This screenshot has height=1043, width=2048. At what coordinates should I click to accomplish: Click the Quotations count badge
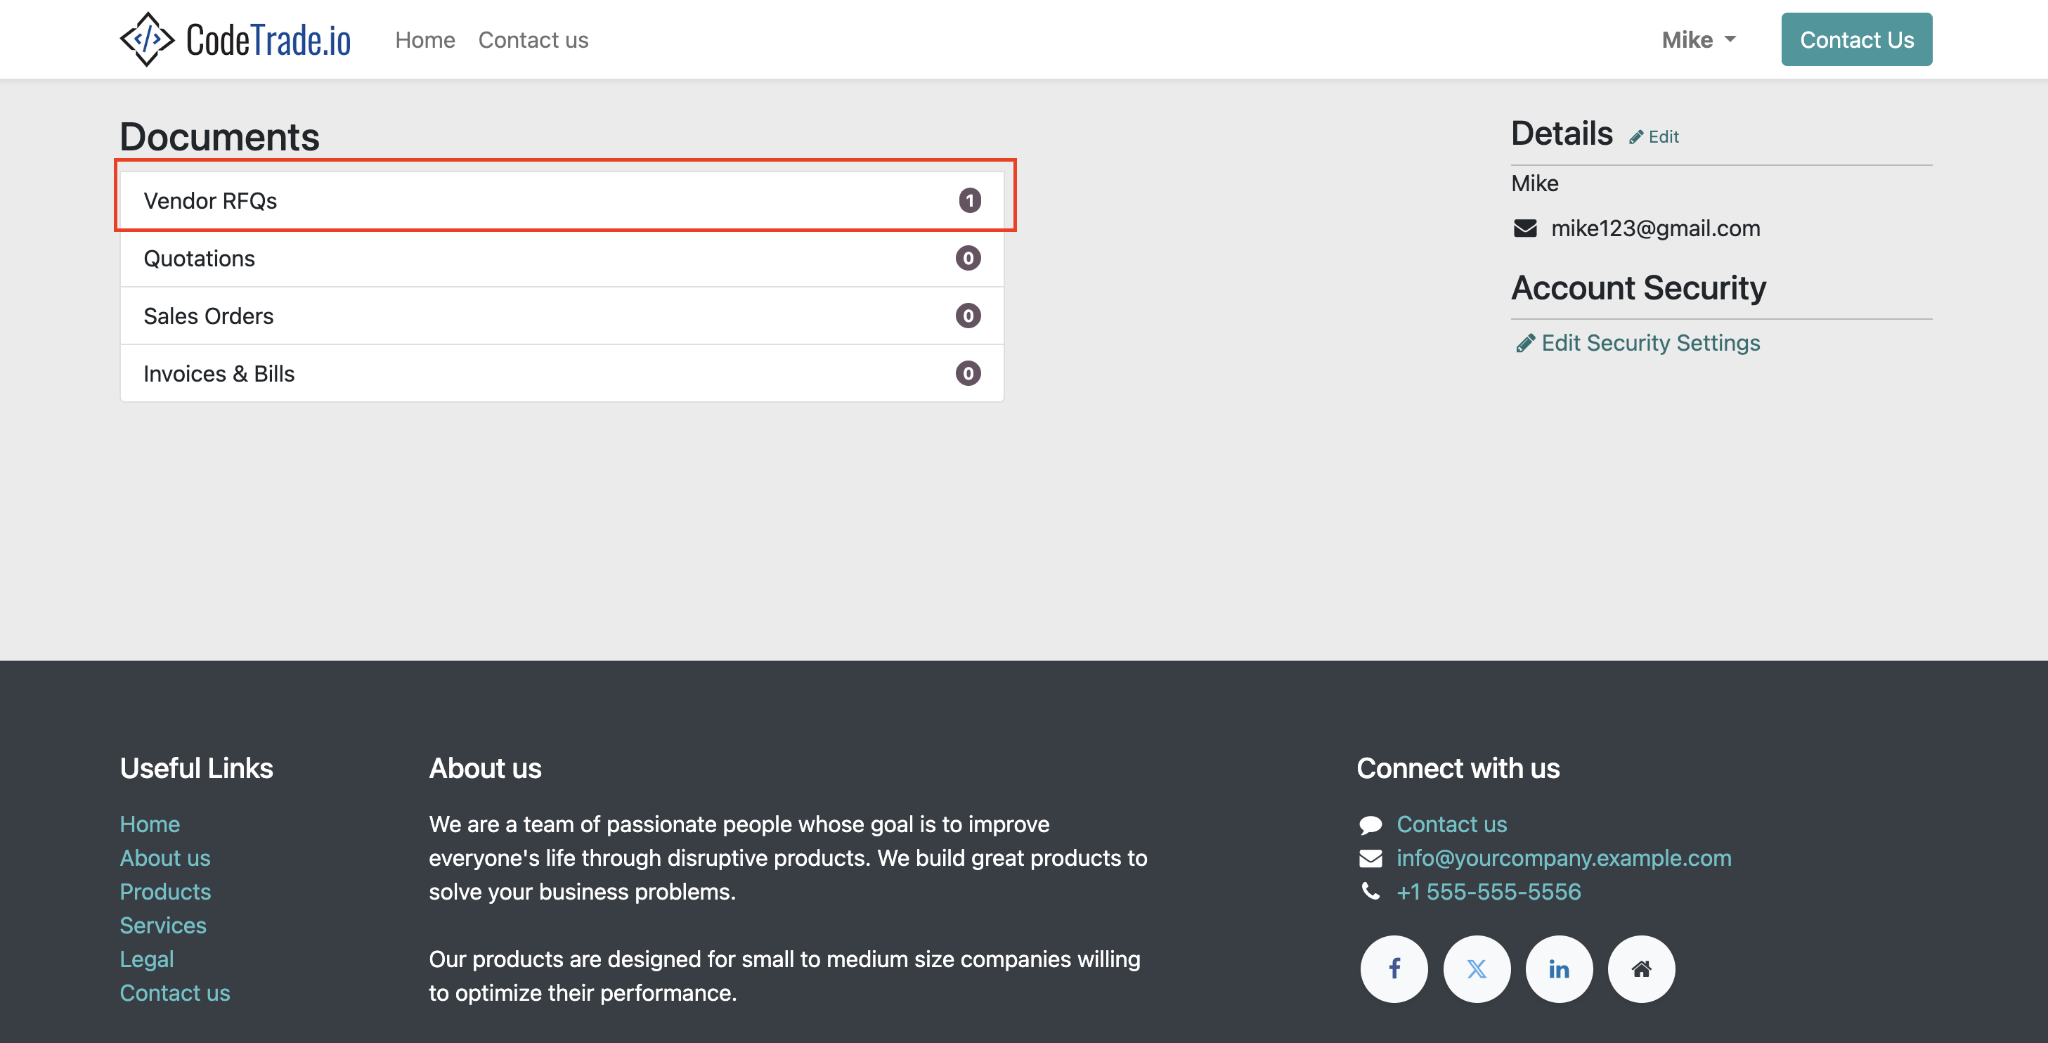968,258
